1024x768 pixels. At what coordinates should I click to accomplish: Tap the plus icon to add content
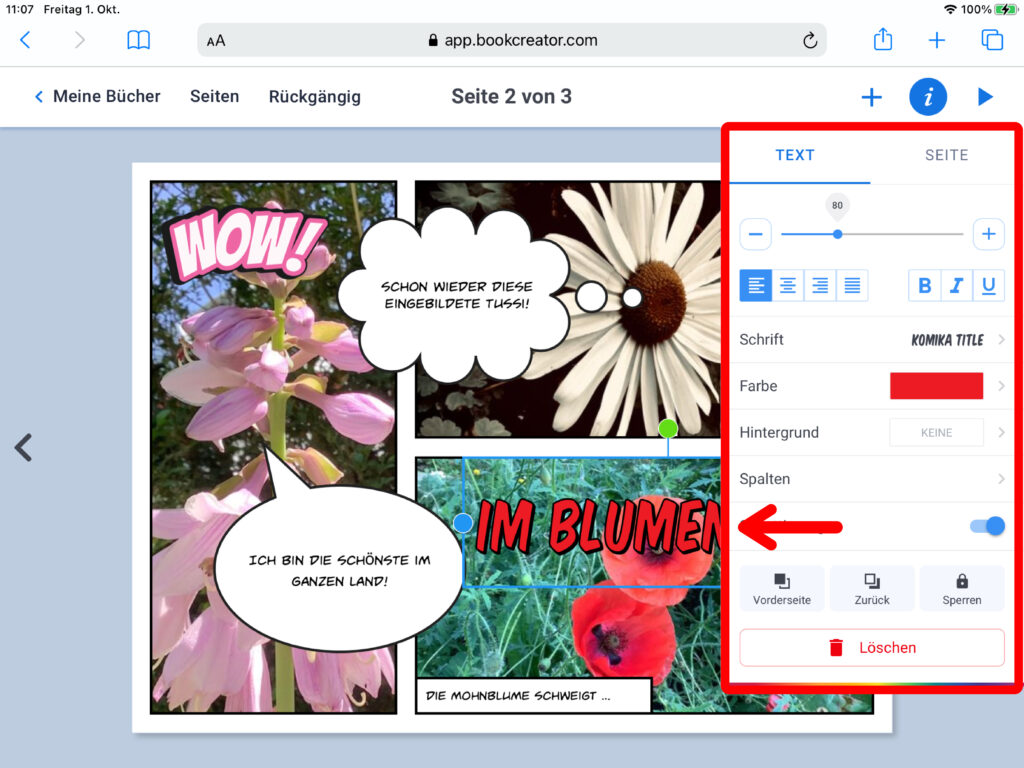[871, 97]
